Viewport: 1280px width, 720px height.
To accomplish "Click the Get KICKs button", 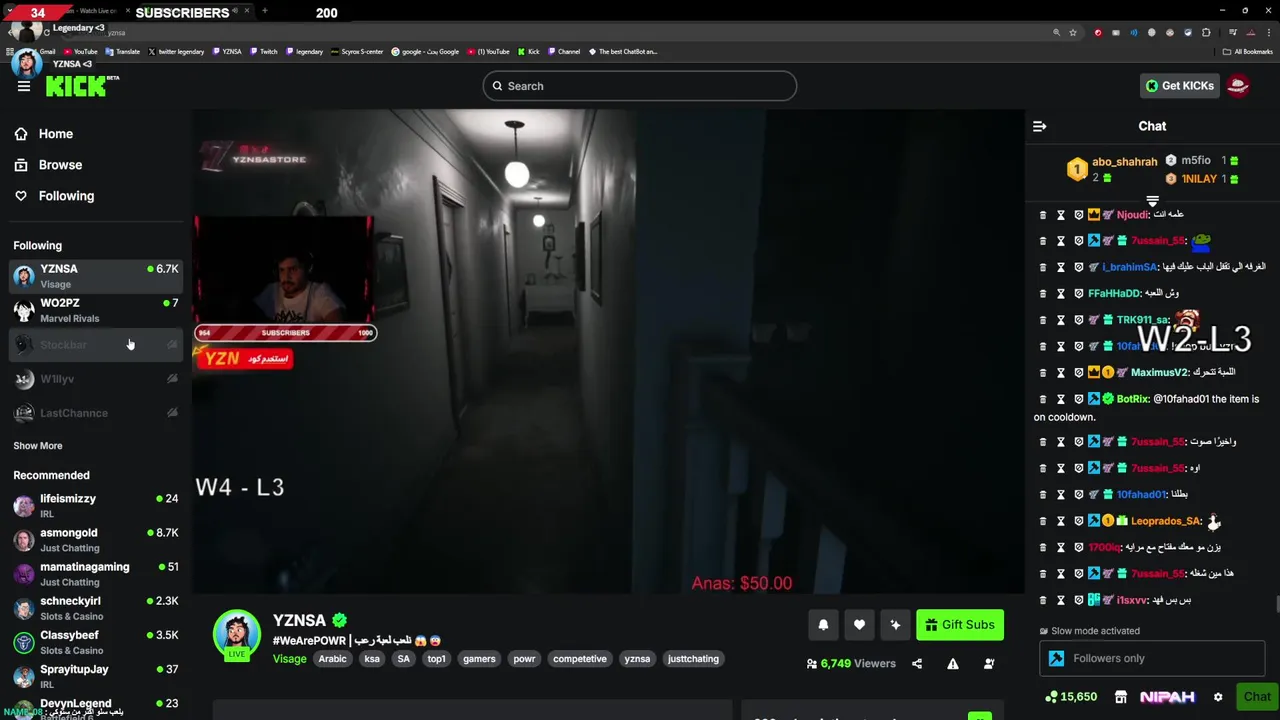I will [1179, 86].
